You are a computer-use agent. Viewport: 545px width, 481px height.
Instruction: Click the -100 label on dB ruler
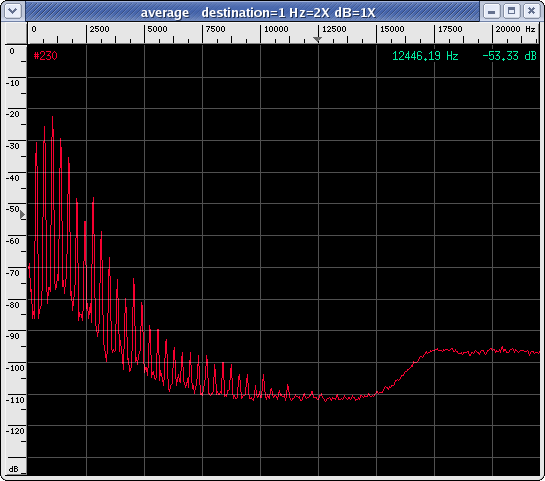(15, 368)
